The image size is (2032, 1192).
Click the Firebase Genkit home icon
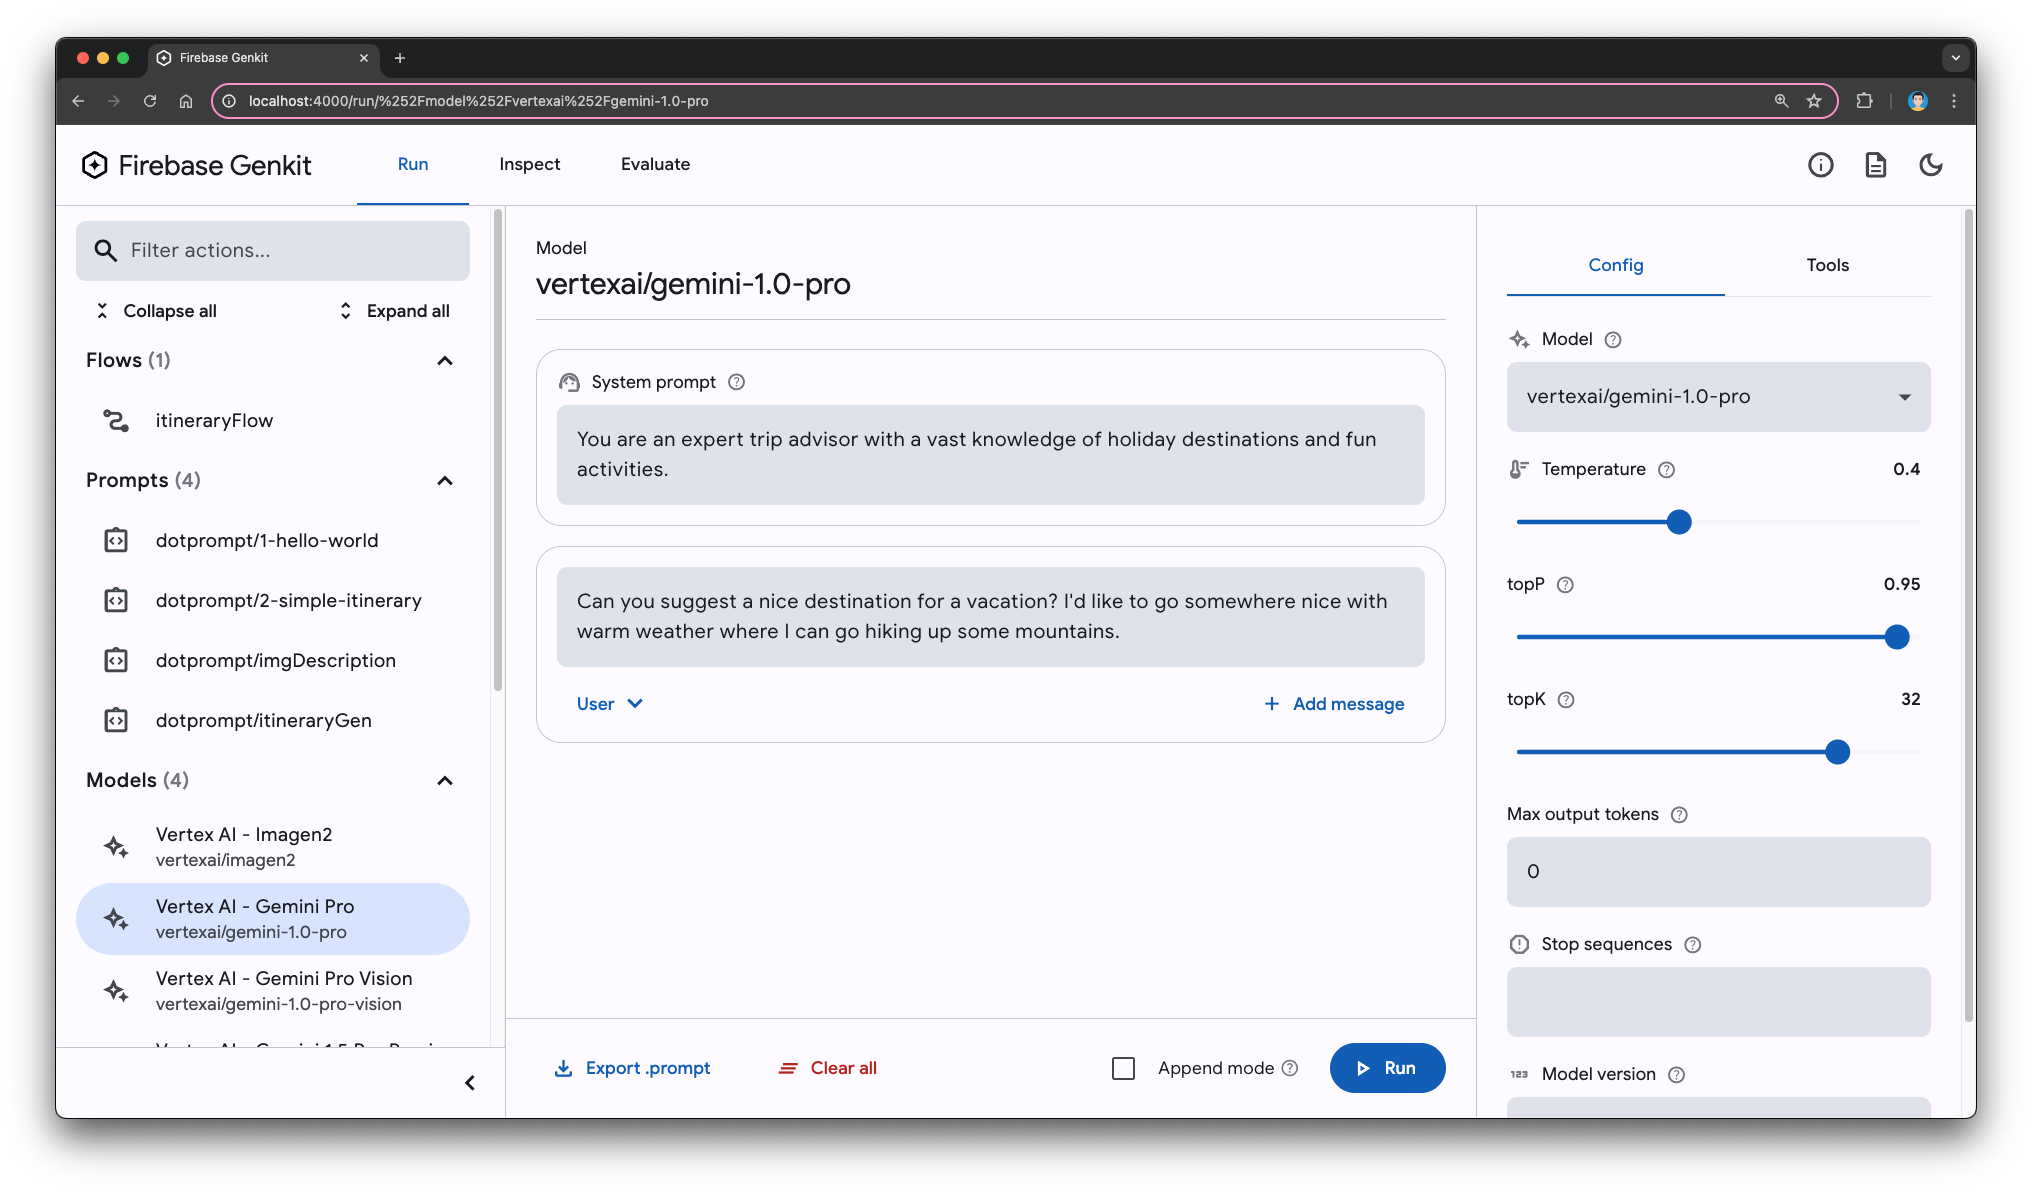click(x=95, y=166)
